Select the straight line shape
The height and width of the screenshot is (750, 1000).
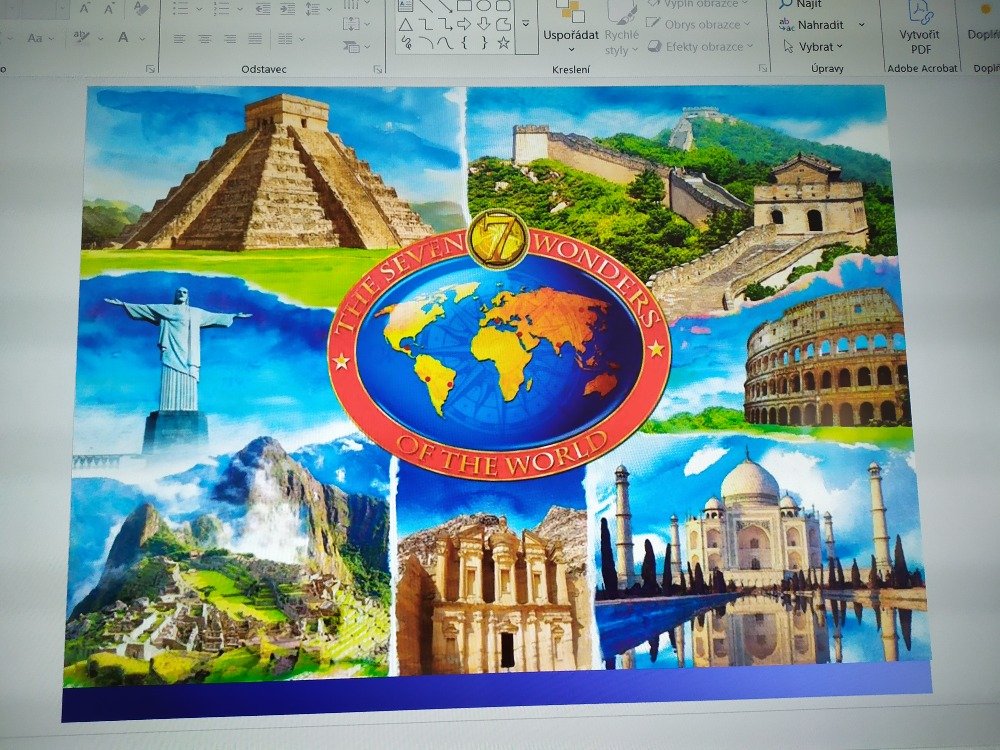[426, 6]
